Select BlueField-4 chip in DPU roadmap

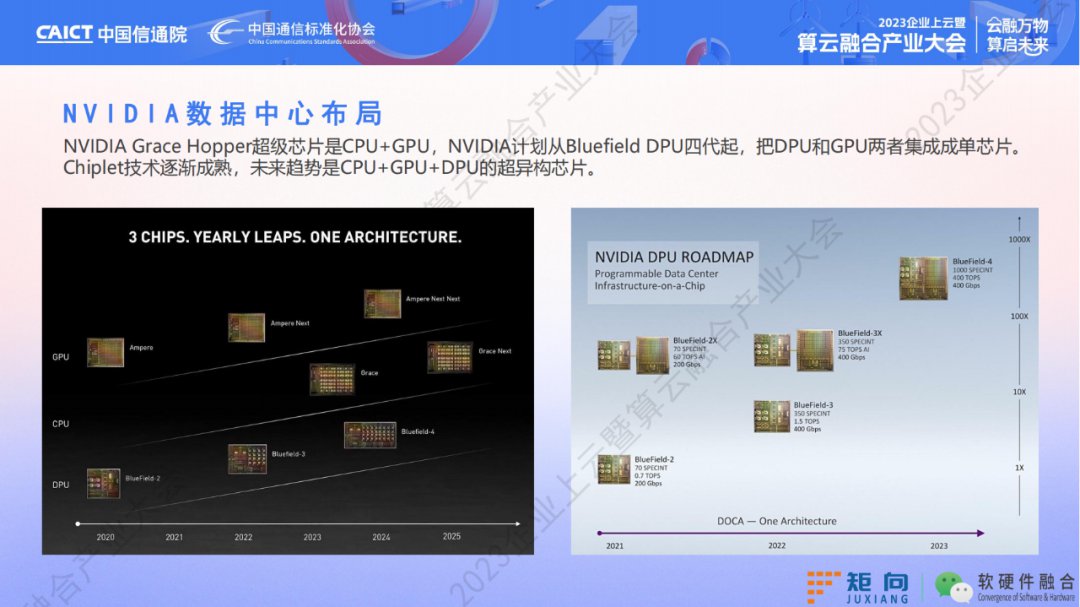[923, 278]
